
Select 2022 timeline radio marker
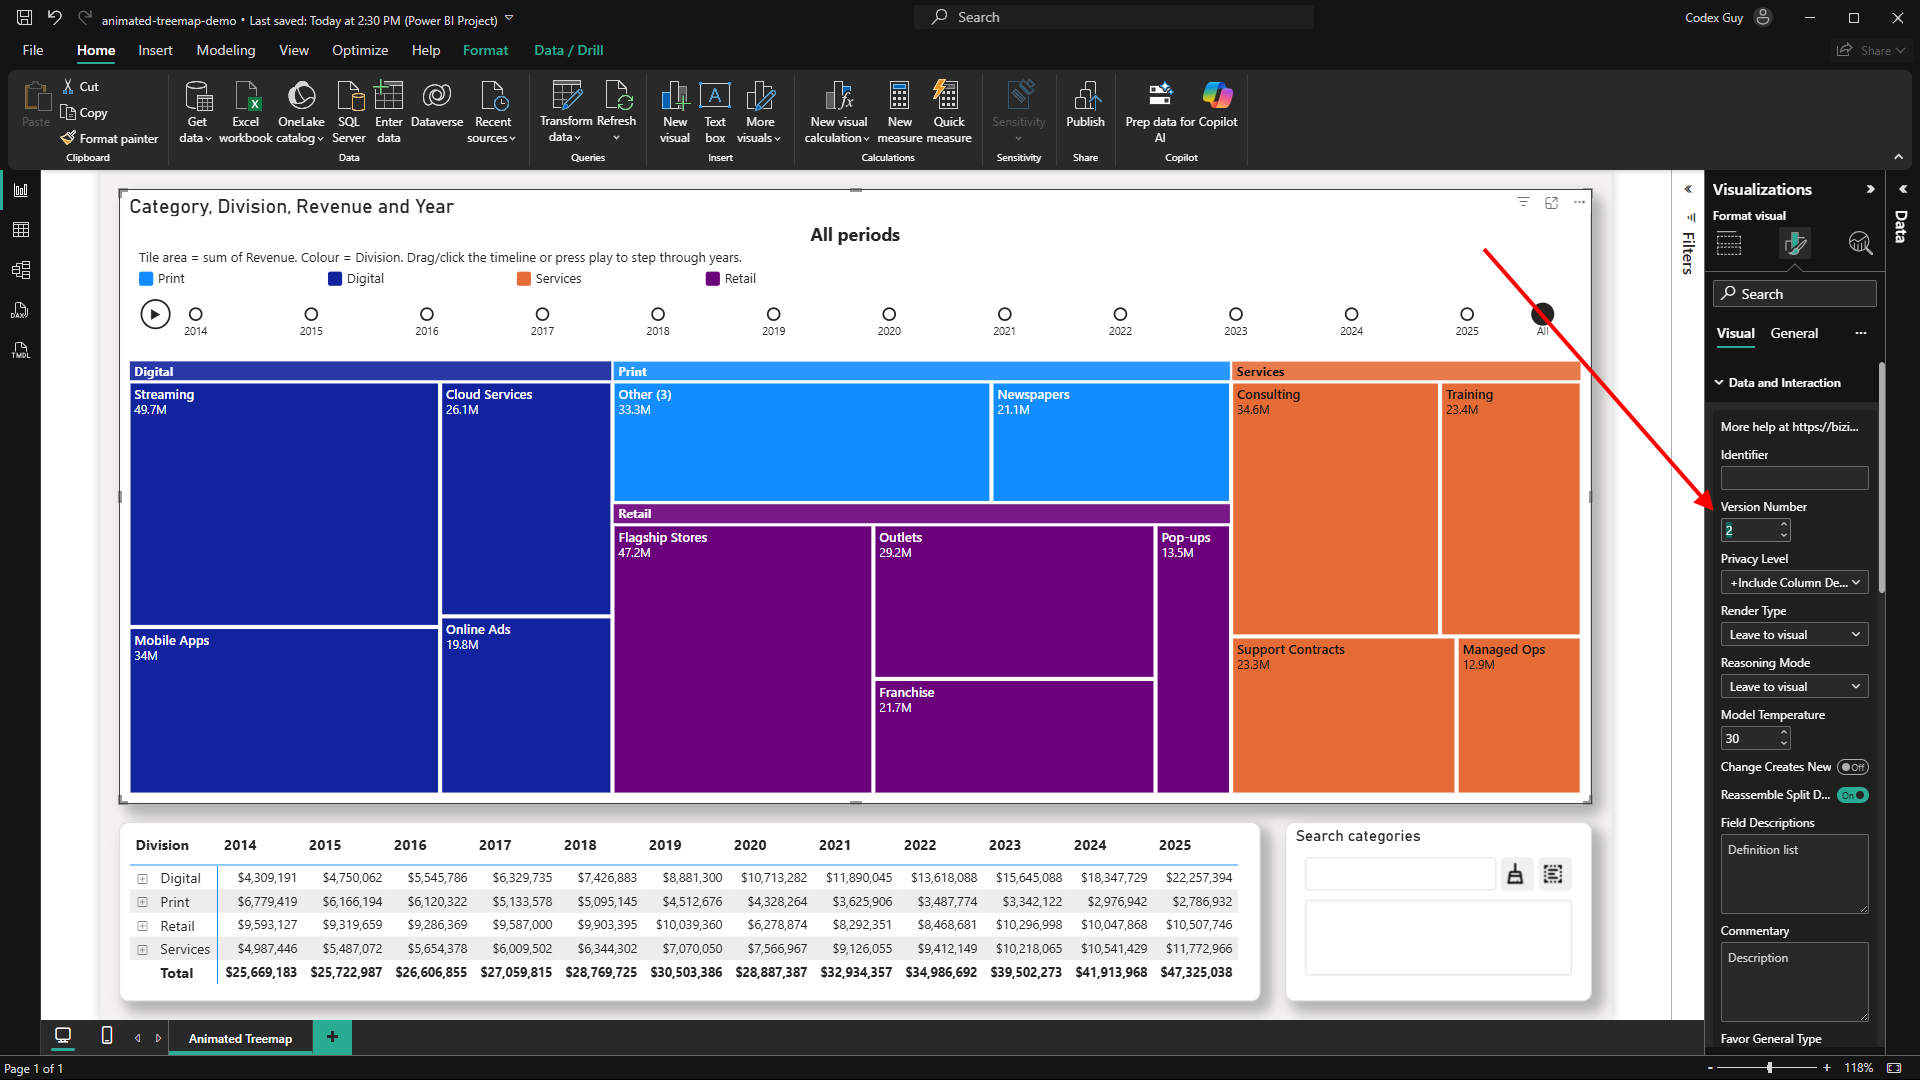click(x=1120, y=314)
